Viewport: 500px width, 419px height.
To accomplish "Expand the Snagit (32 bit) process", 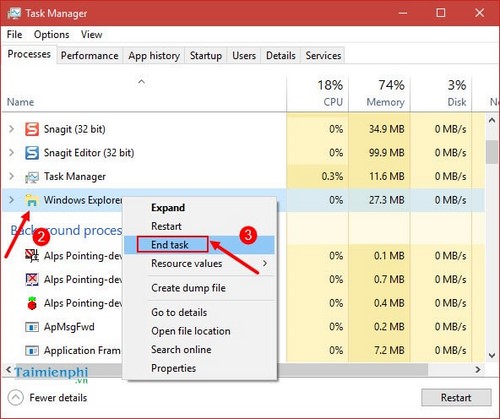I will pyautogui.click(x=12, y=129).
